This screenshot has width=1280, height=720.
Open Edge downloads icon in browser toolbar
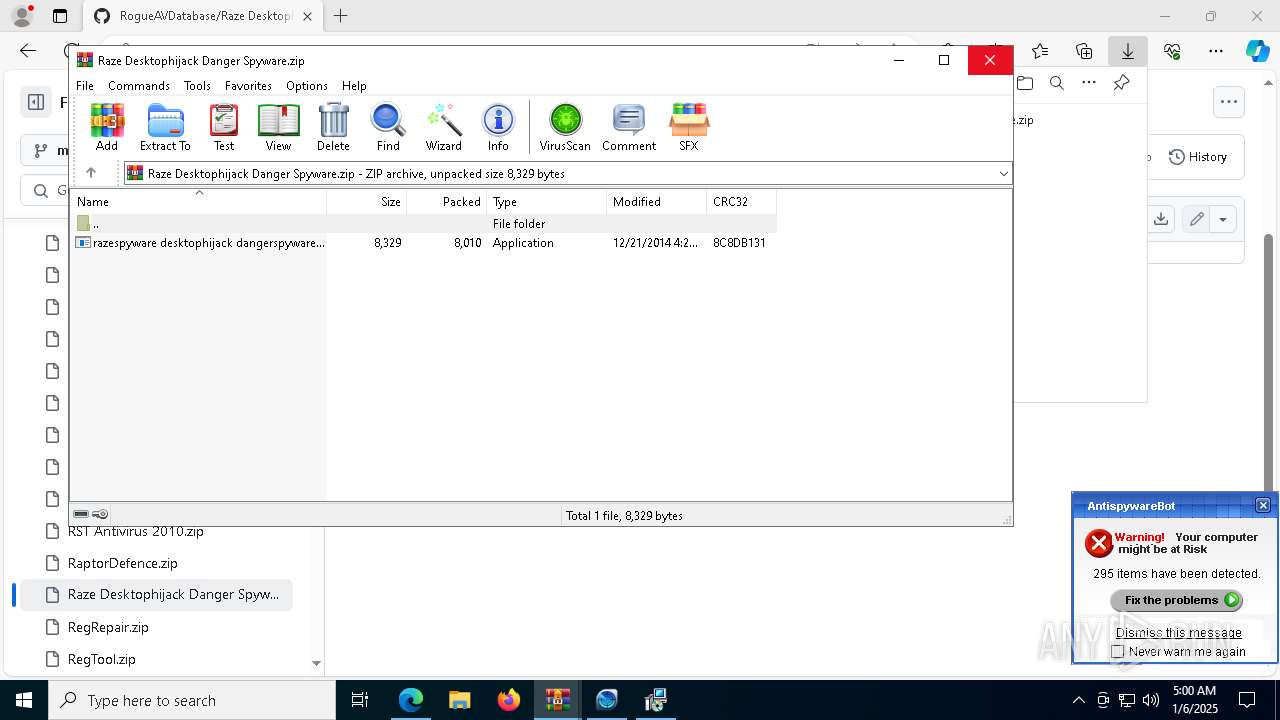(1127, 51)
